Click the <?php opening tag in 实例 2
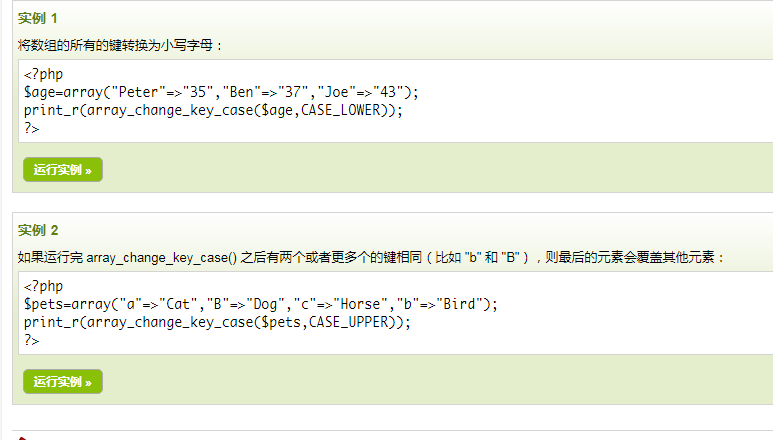This screenshot has width=773, height=440. [44, 286]
